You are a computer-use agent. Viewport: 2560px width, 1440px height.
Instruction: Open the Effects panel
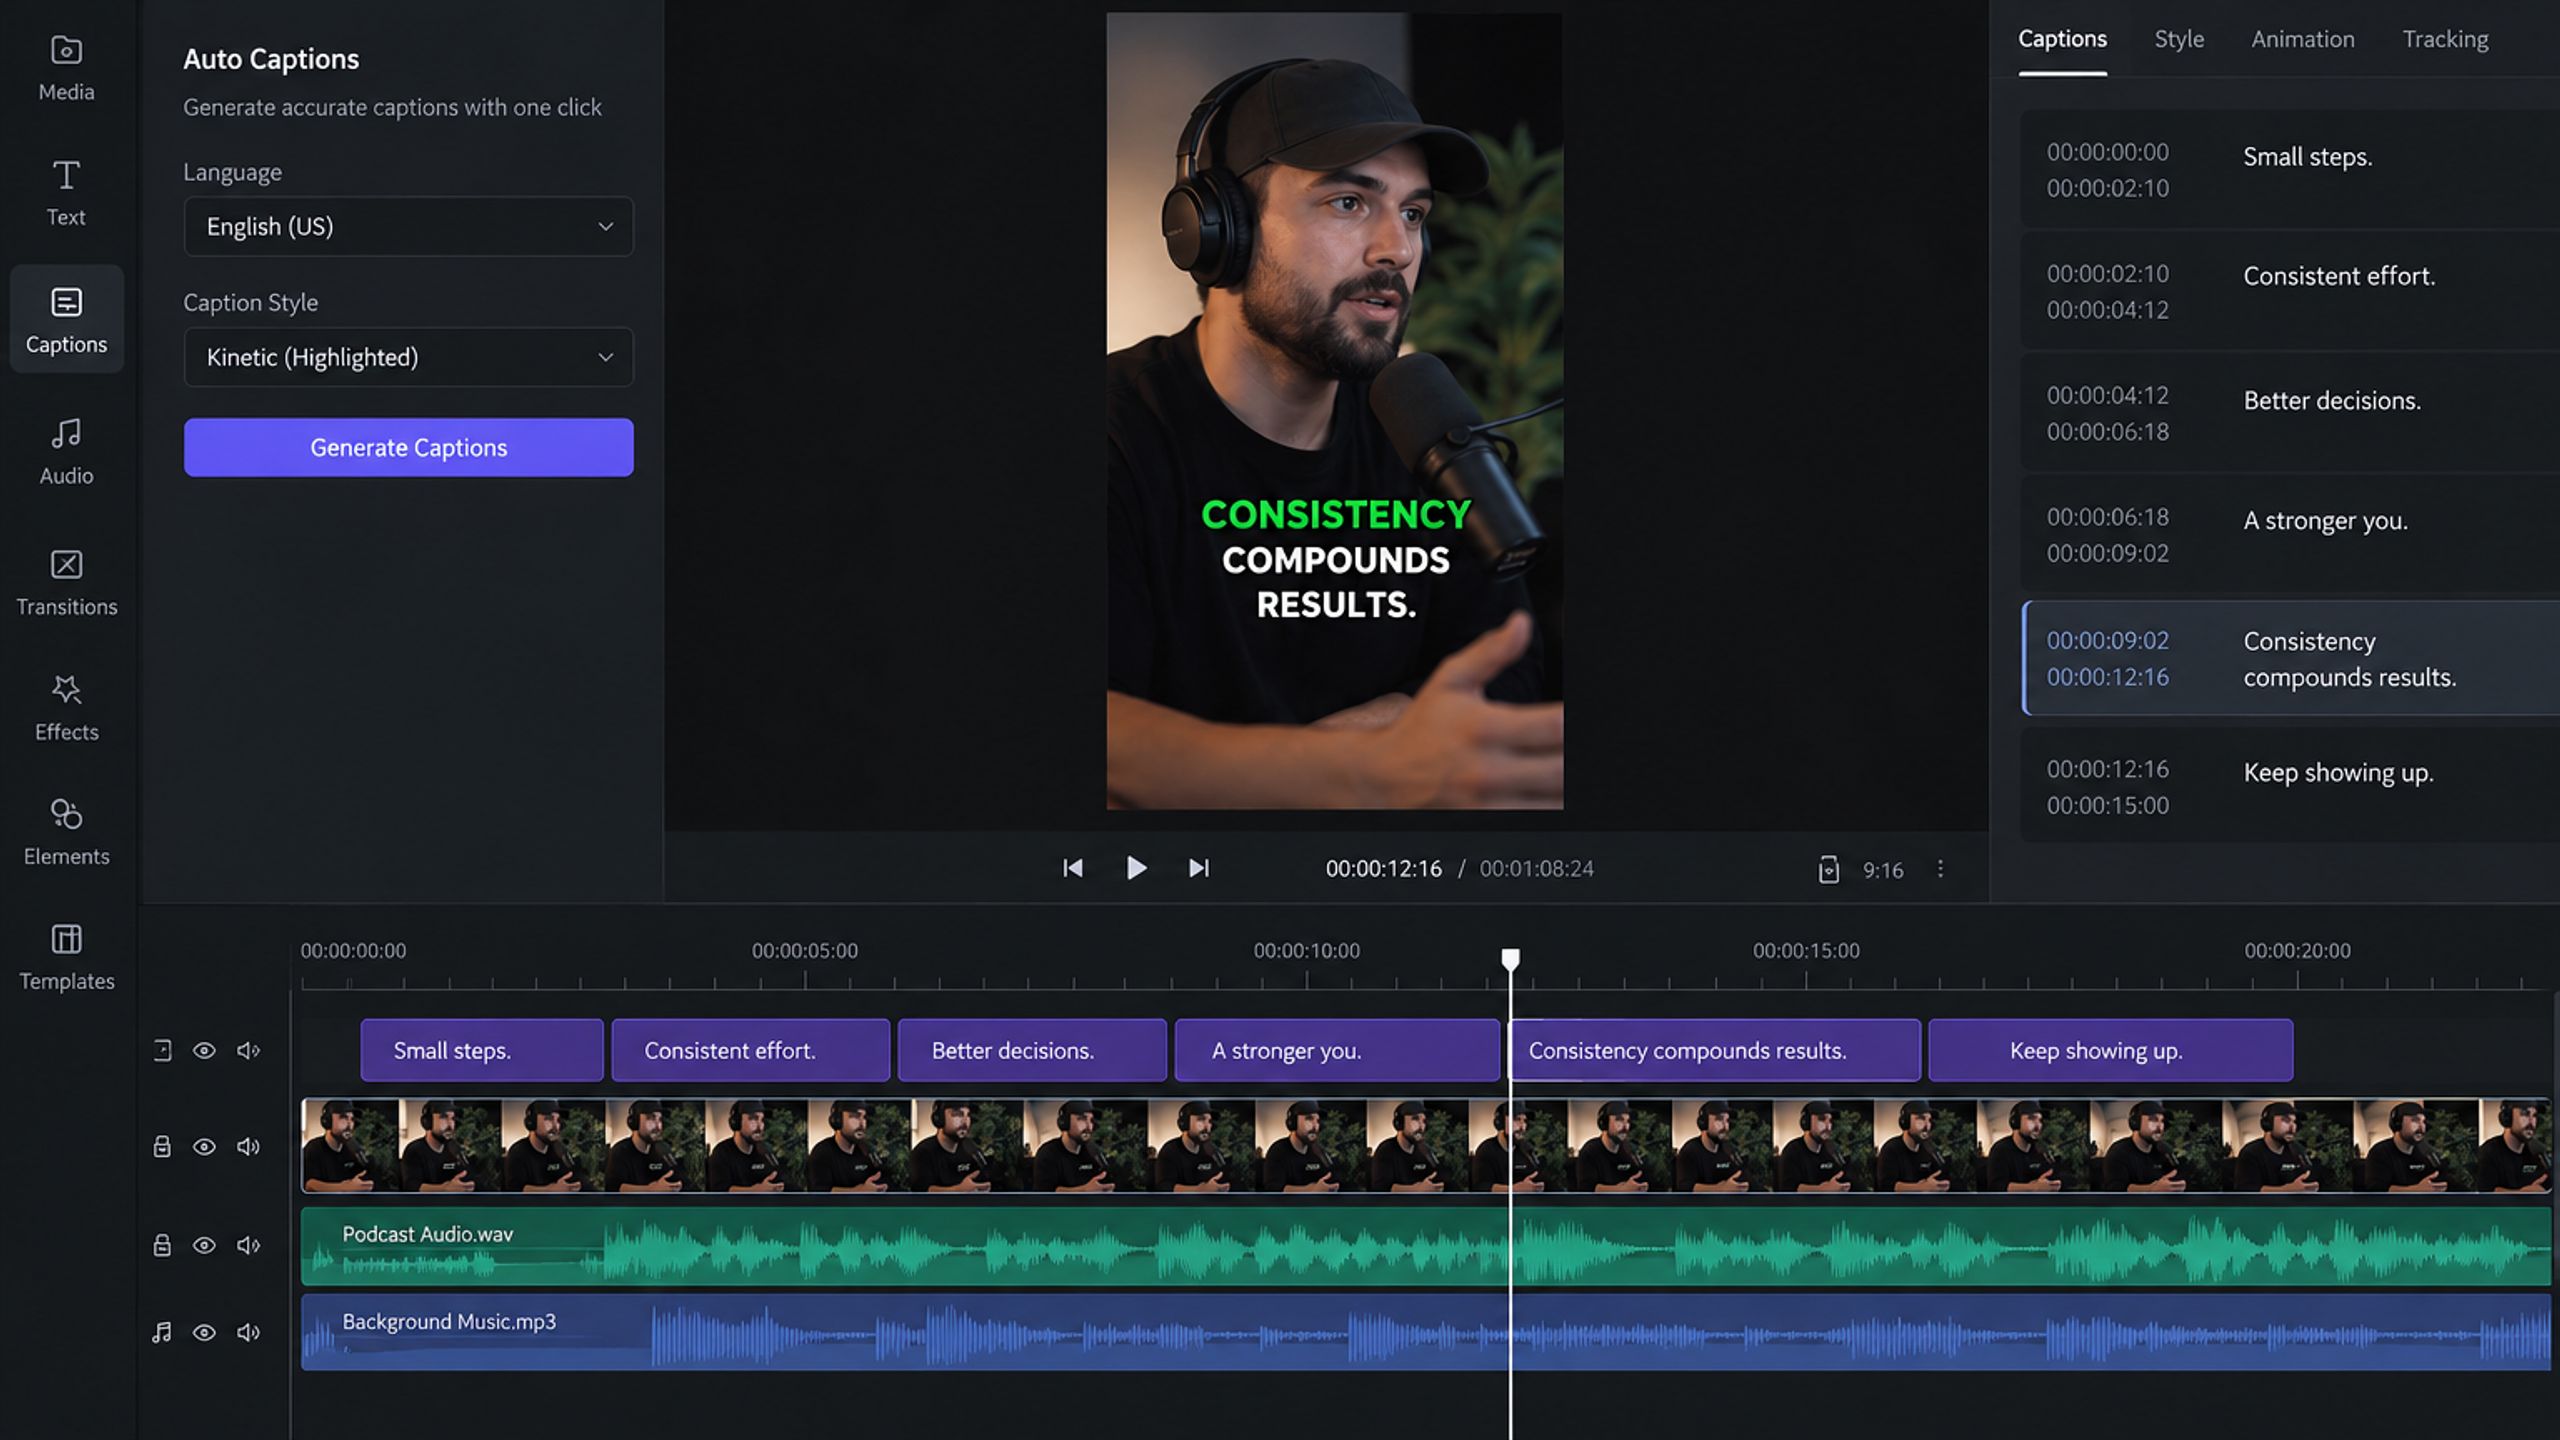[x=66, y=707]
